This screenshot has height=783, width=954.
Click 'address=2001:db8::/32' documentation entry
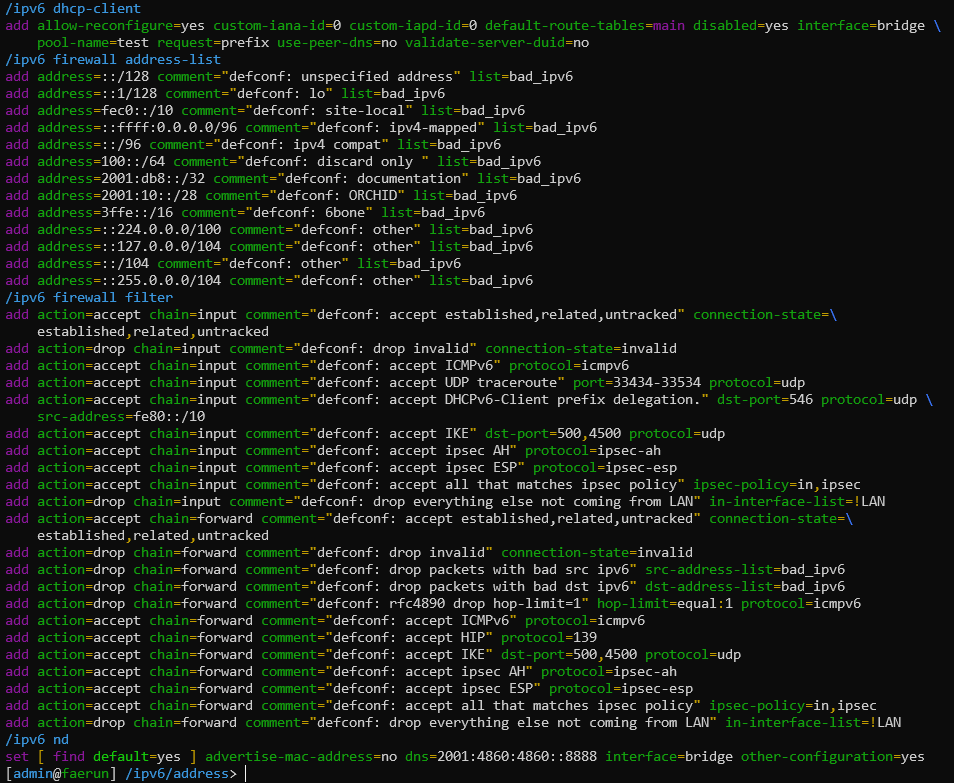(121, 179)
